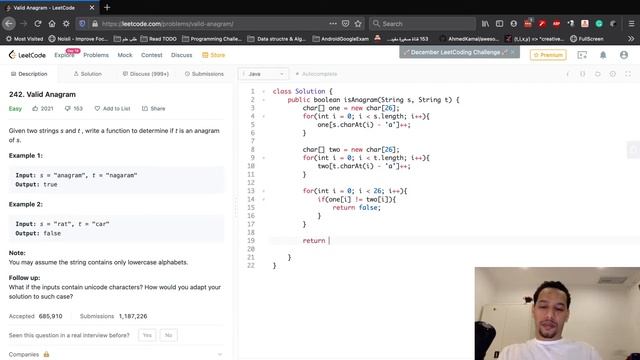Click Add to List
This screenshot has height=360, width=640.
pyautogui.click(x=112, y=109)
